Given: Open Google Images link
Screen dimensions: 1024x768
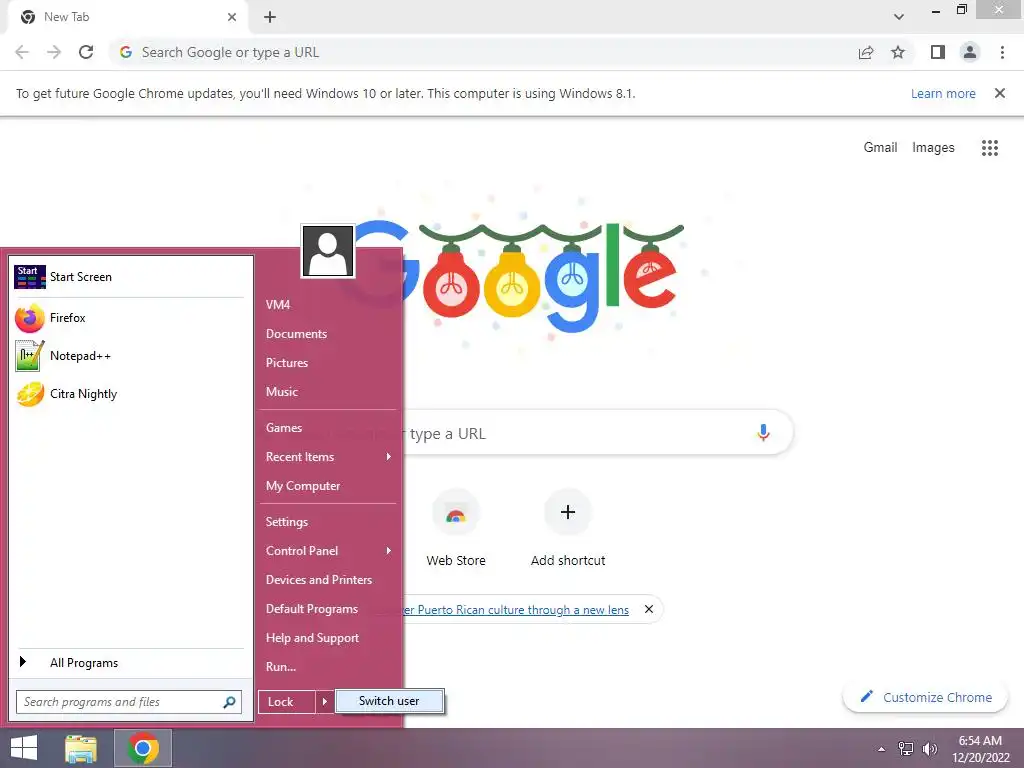Looking at the screenshot, I should 933,148.
